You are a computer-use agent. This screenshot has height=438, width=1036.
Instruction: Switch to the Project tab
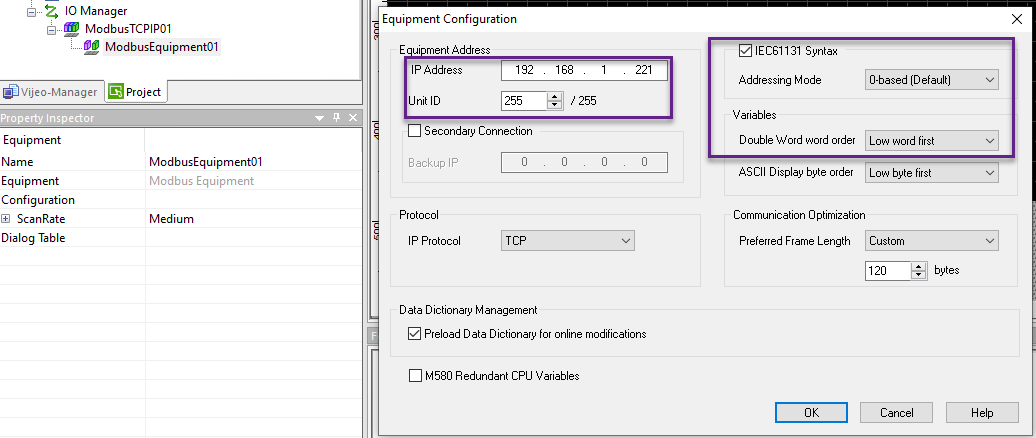[135, 92]
